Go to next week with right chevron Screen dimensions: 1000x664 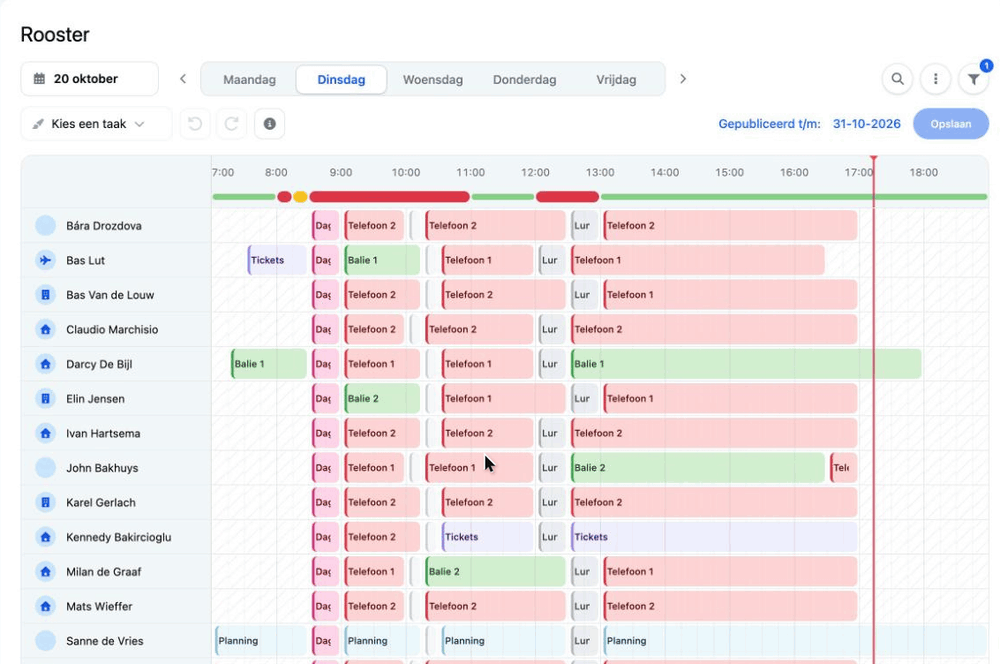coord(683,79)
